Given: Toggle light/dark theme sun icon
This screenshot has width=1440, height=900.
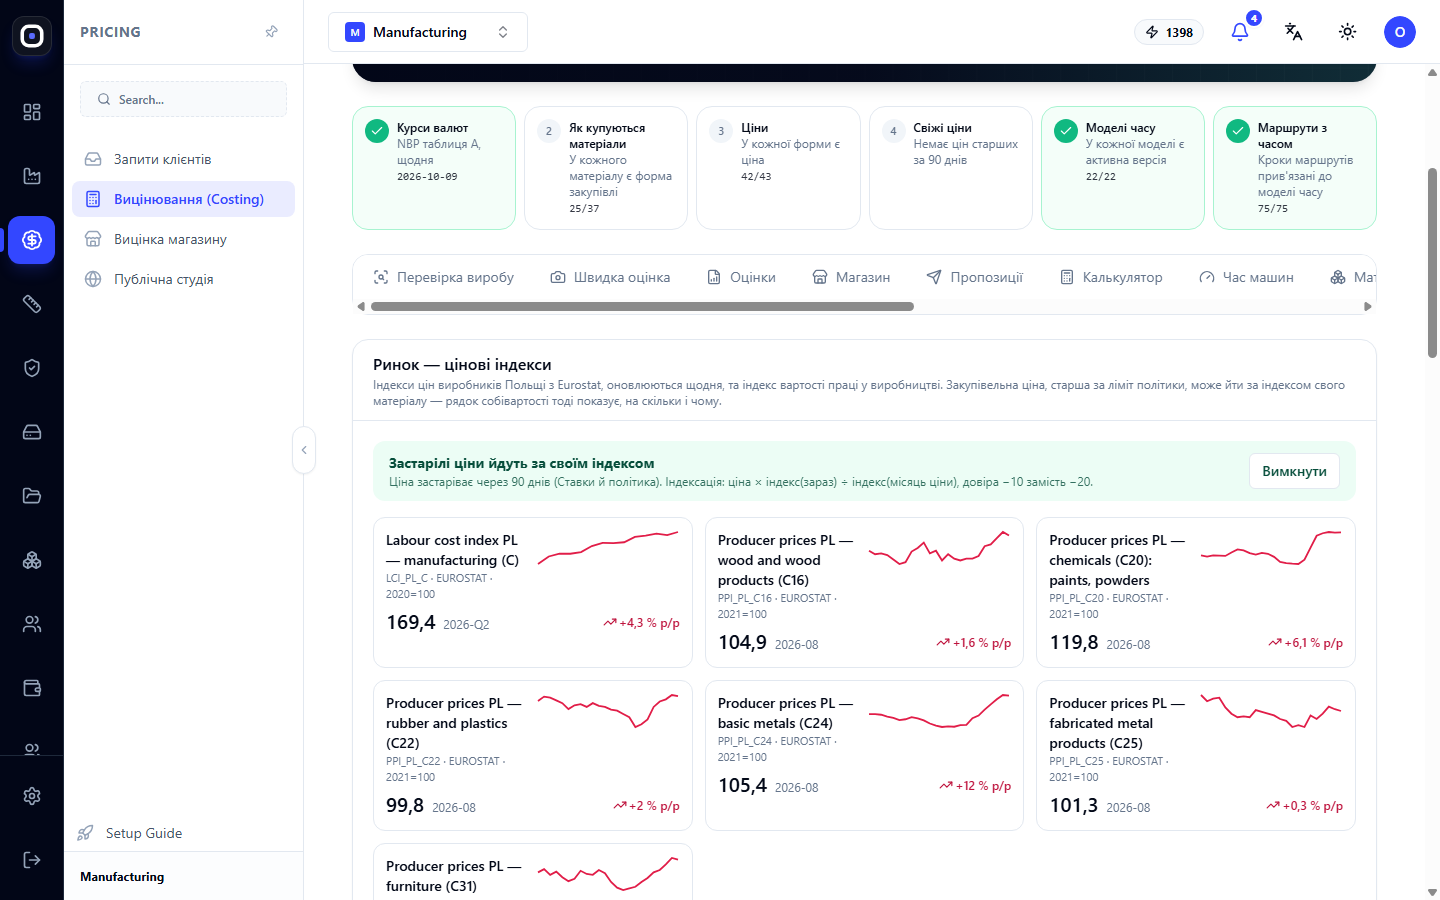Looking at the screenshot, I should pyautogui.click(x=1348, y=32).
